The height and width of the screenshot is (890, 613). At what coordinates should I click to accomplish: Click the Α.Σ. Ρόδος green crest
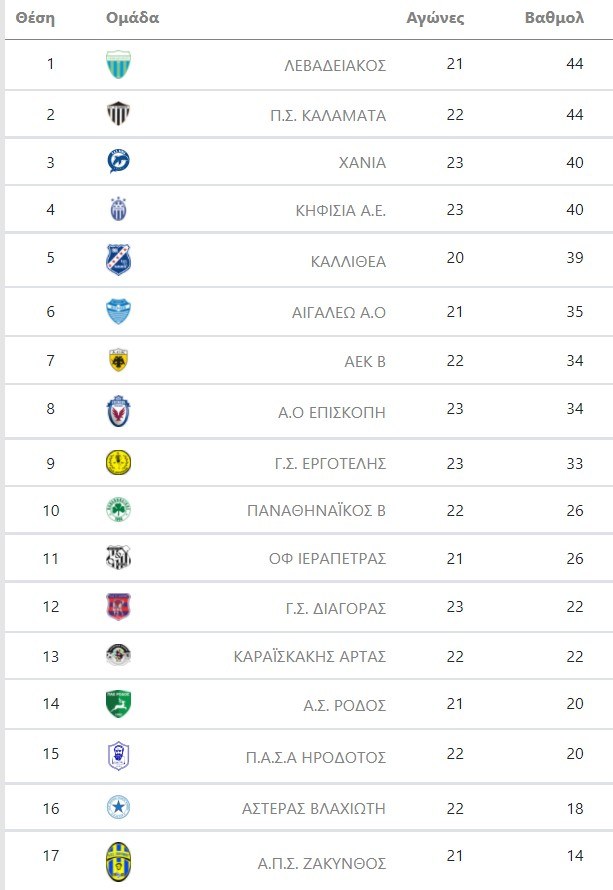pyautogui.click(x=119, y=704)
